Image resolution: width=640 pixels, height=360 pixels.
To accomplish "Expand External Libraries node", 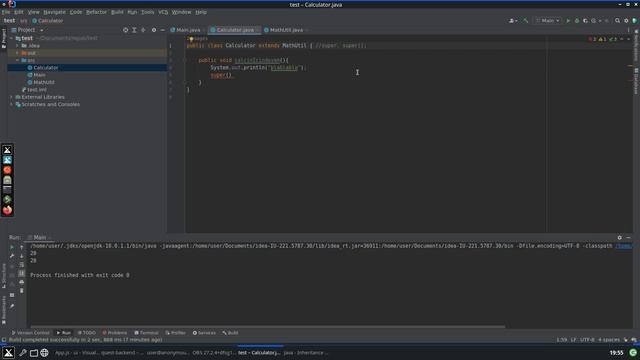I will [11, 97].
